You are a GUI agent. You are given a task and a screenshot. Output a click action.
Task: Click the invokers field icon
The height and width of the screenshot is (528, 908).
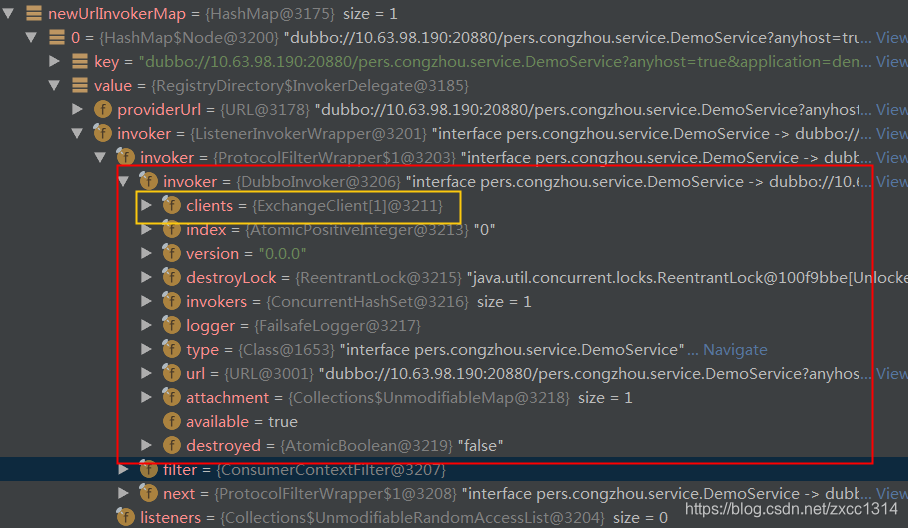(x=171, y=301)
